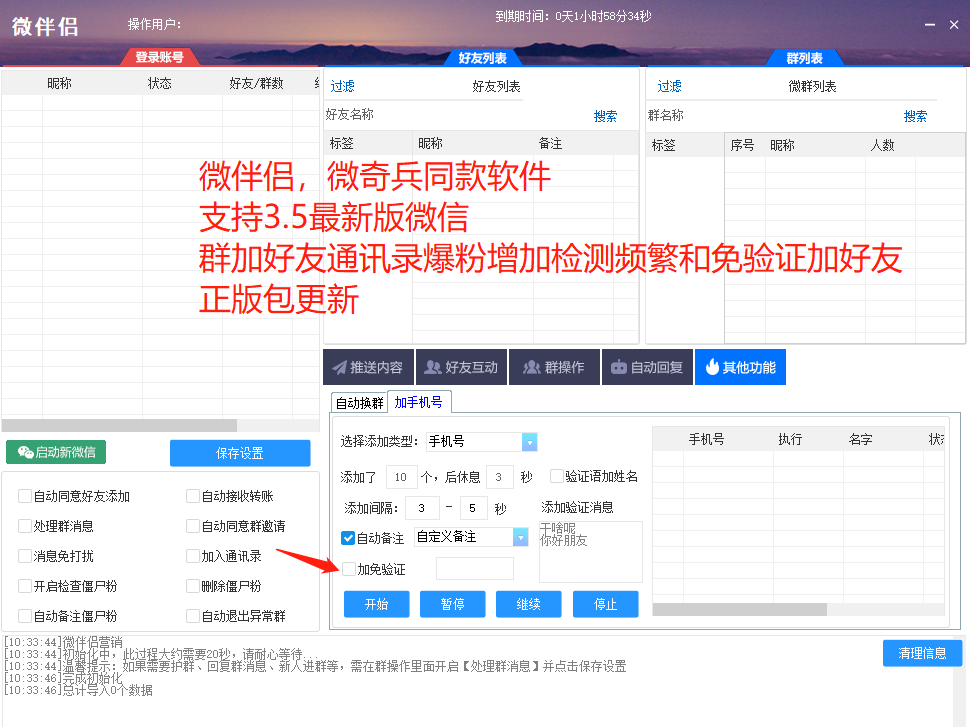Toggle 自动备注僵尸粉 checkbox
The width and height of the screenshot is (970, 727).
[25, 616]
